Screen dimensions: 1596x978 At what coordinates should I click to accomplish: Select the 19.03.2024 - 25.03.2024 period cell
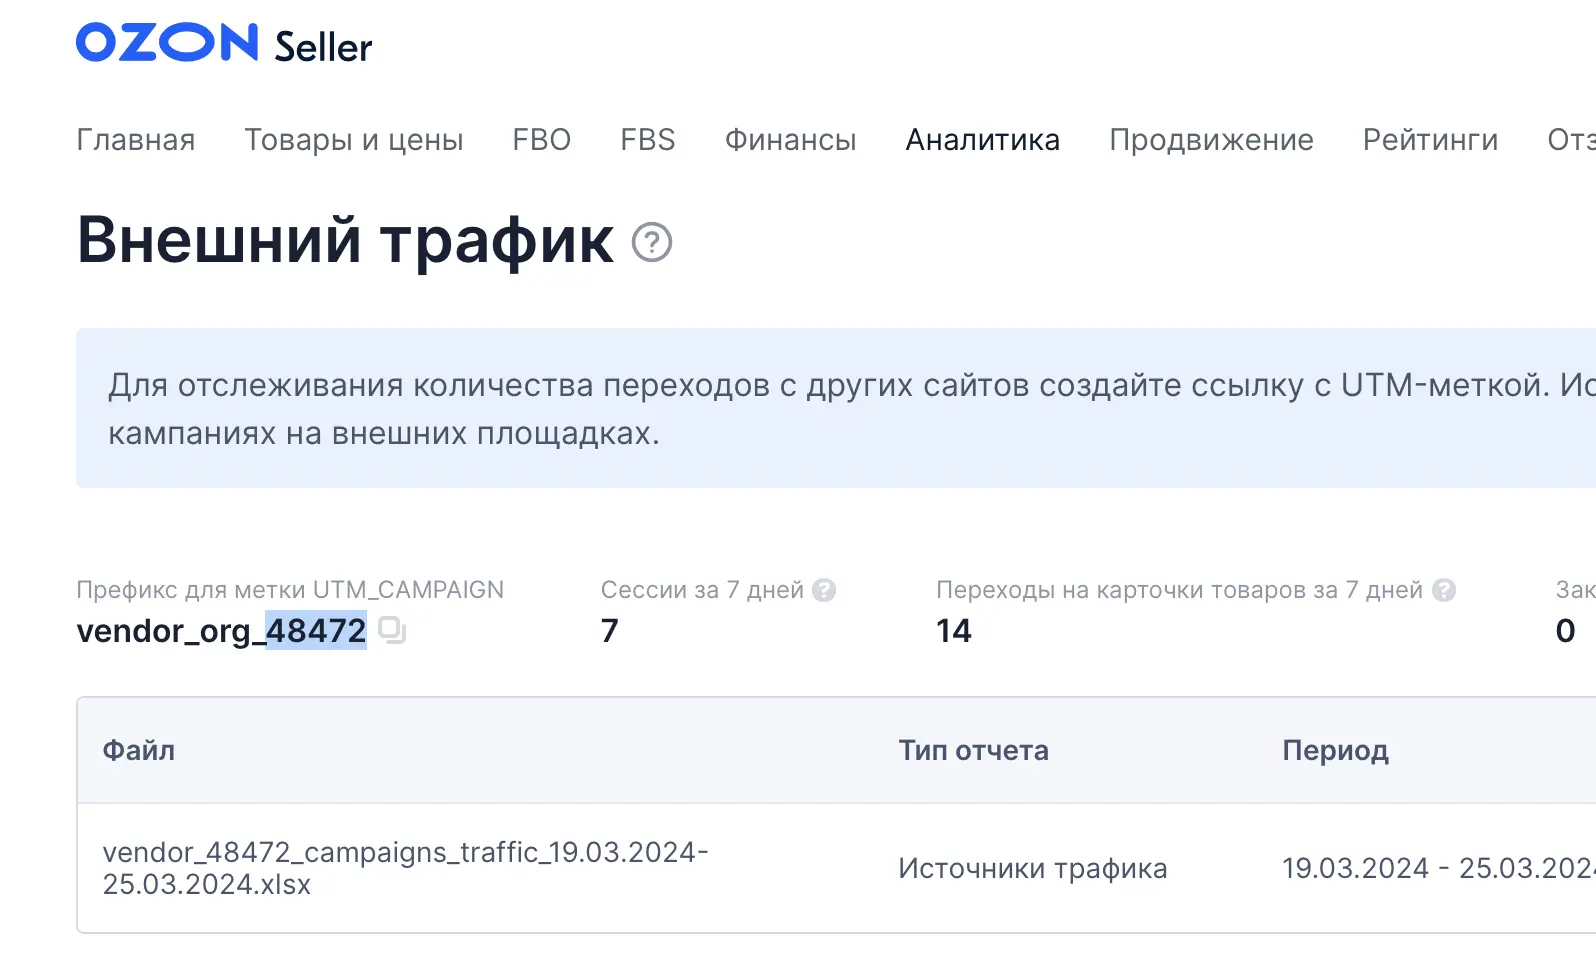1439,868
